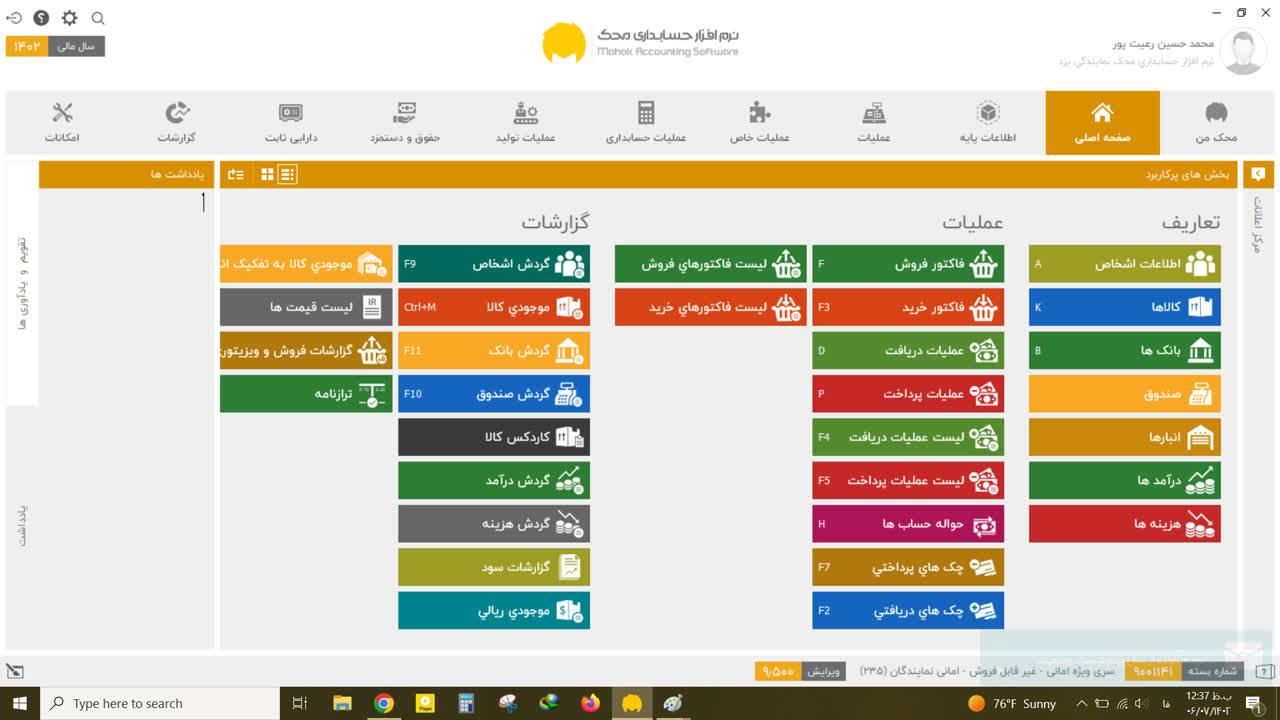
Task: Open the عملیات menu tab
Action: [x=874, y=123]
